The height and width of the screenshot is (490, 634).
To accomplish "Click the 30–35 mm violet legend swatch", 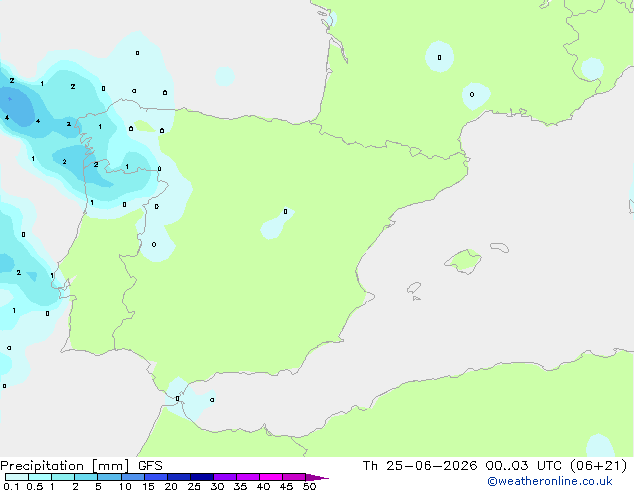I will click(x=225, y=477).
